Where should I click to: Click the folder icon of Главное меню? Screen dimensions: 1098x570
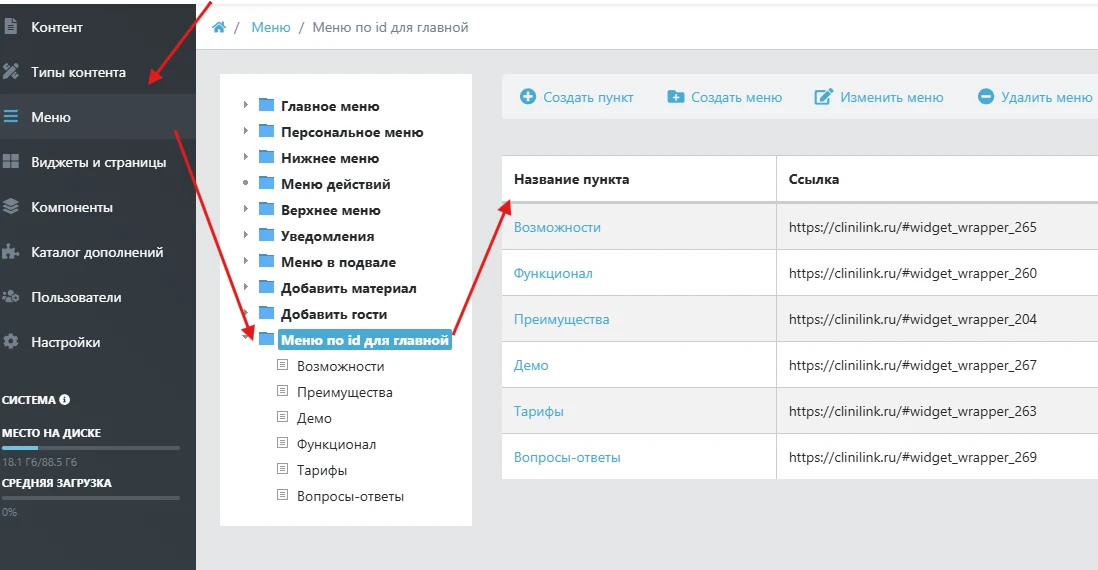click(x=266, y=105)
